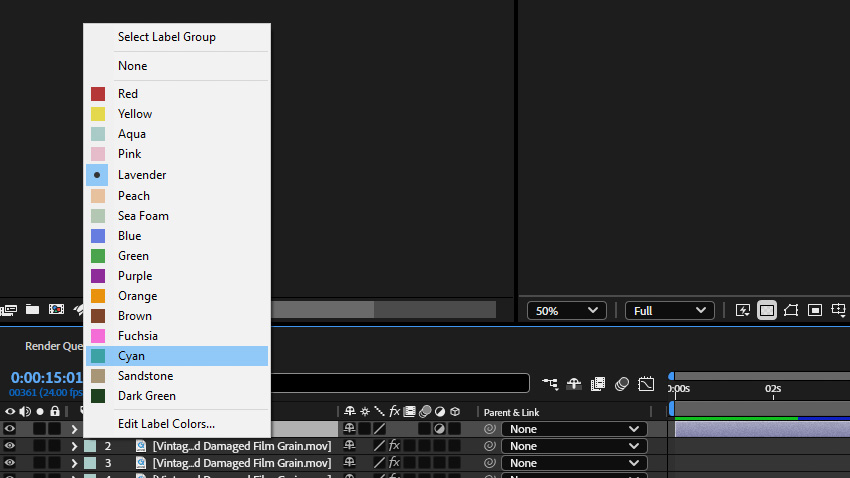Toggle the transparency grid button
This screenshot has width=850, height=478.
coord(767,311)
